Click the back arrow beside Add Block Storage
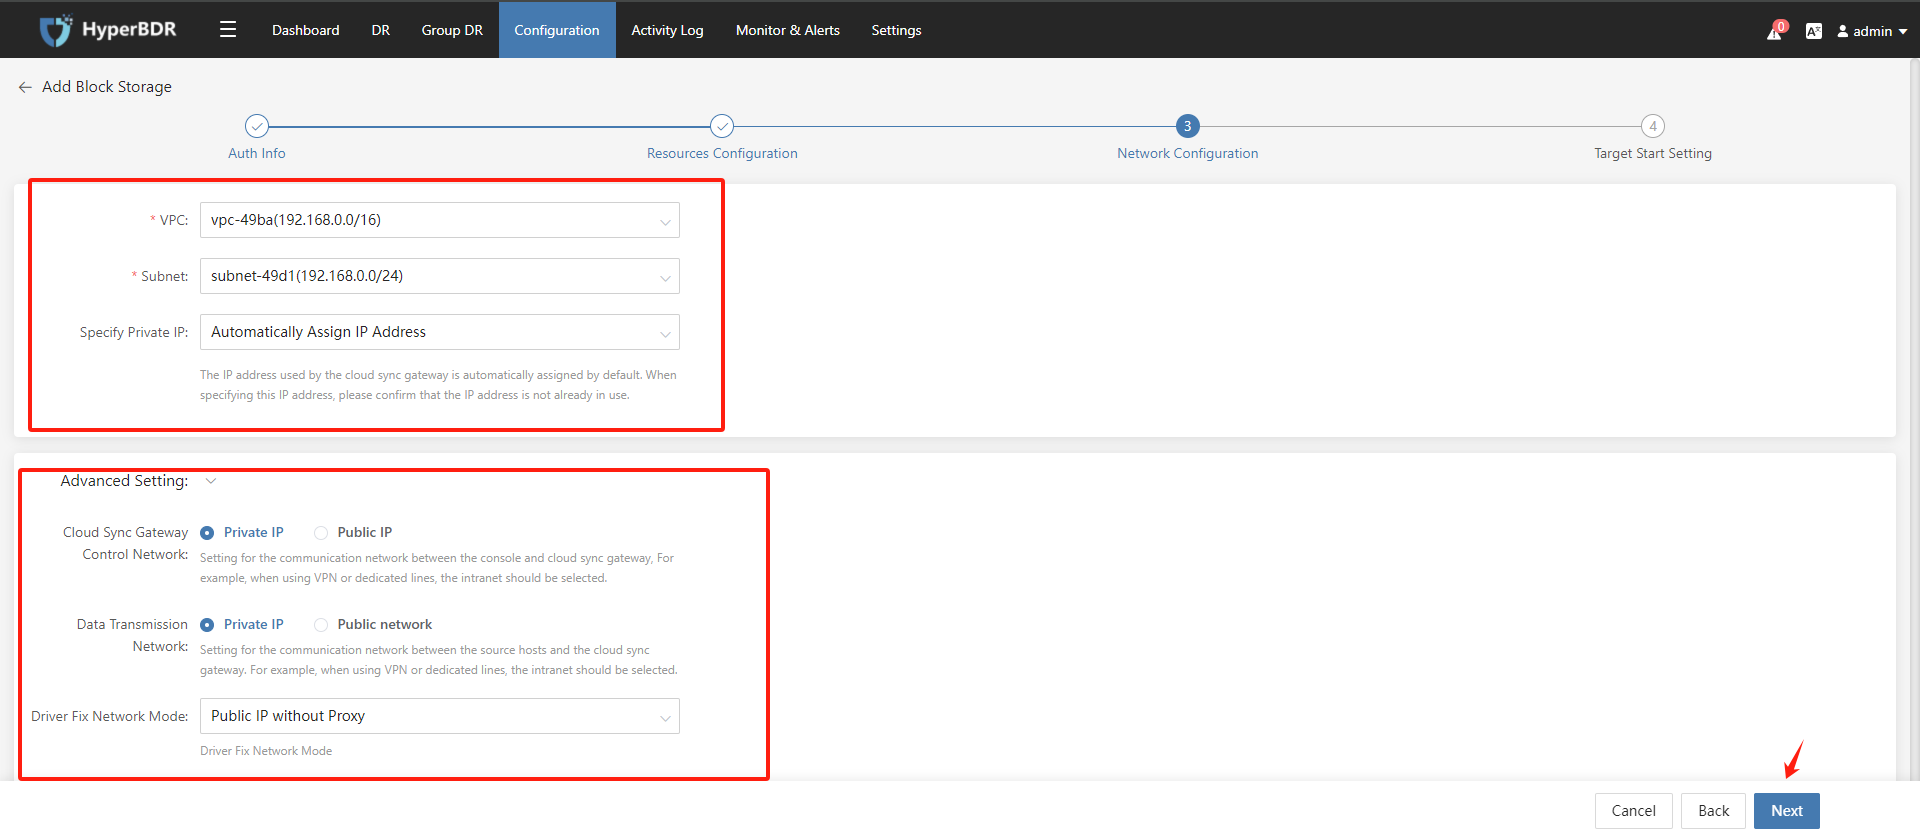Screen dimensions: 1920x840 25,87
